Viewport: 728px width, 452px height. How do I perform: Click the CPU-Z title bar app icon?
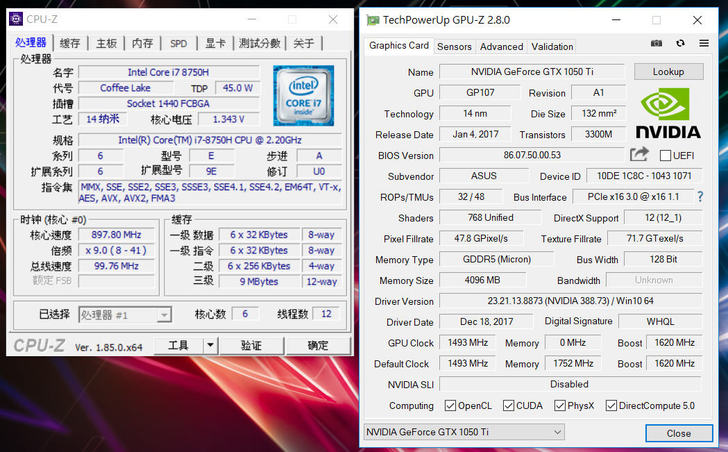click(16, 19)
